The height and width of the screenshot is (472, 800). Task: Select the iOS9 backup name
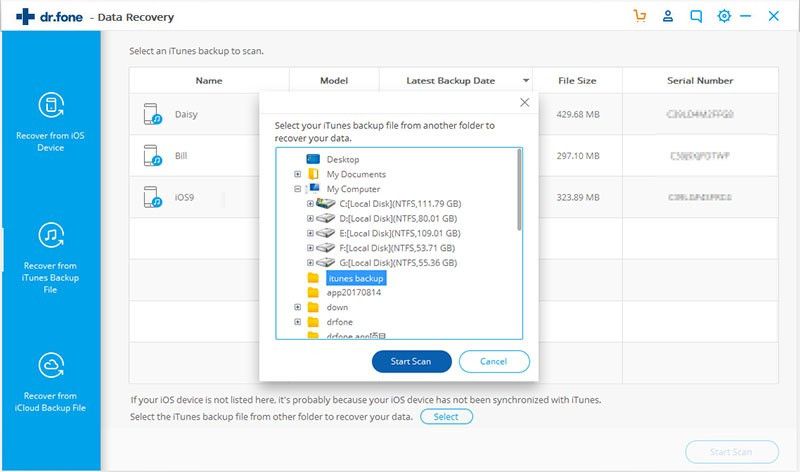tap(184, 197)
